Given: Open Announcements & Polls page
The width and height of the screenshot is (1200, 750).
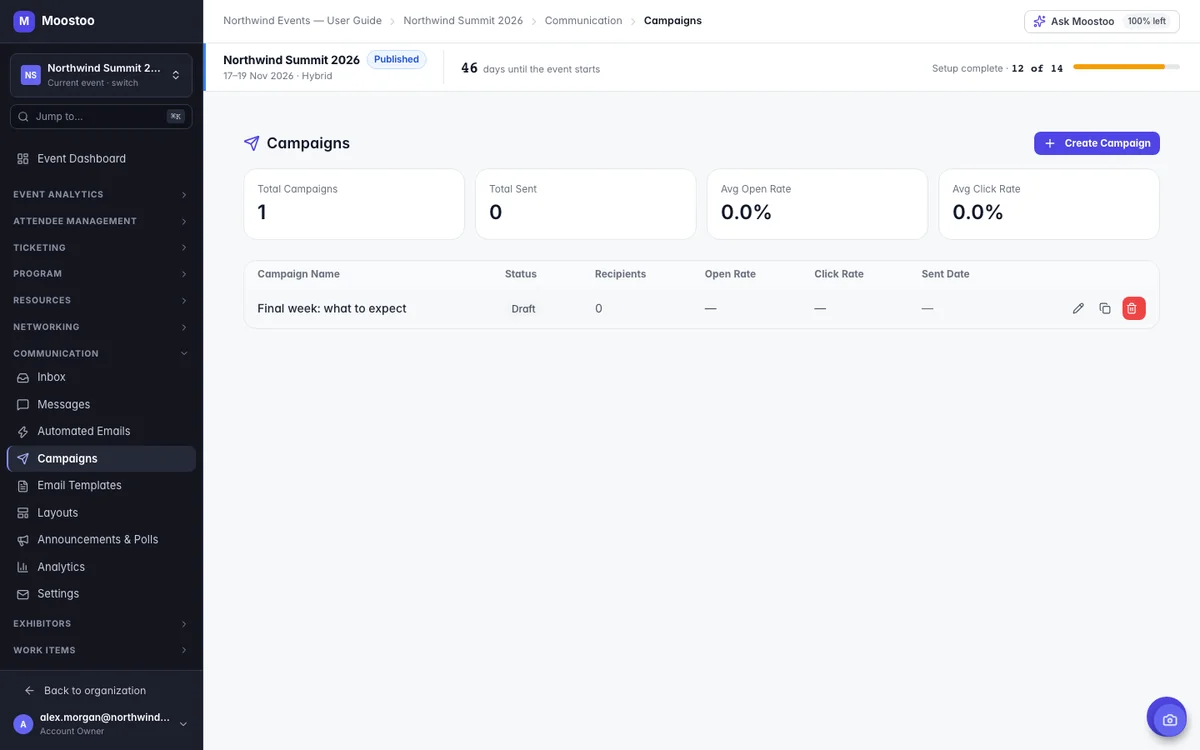Looking at the screenshot, I should 101,540.
